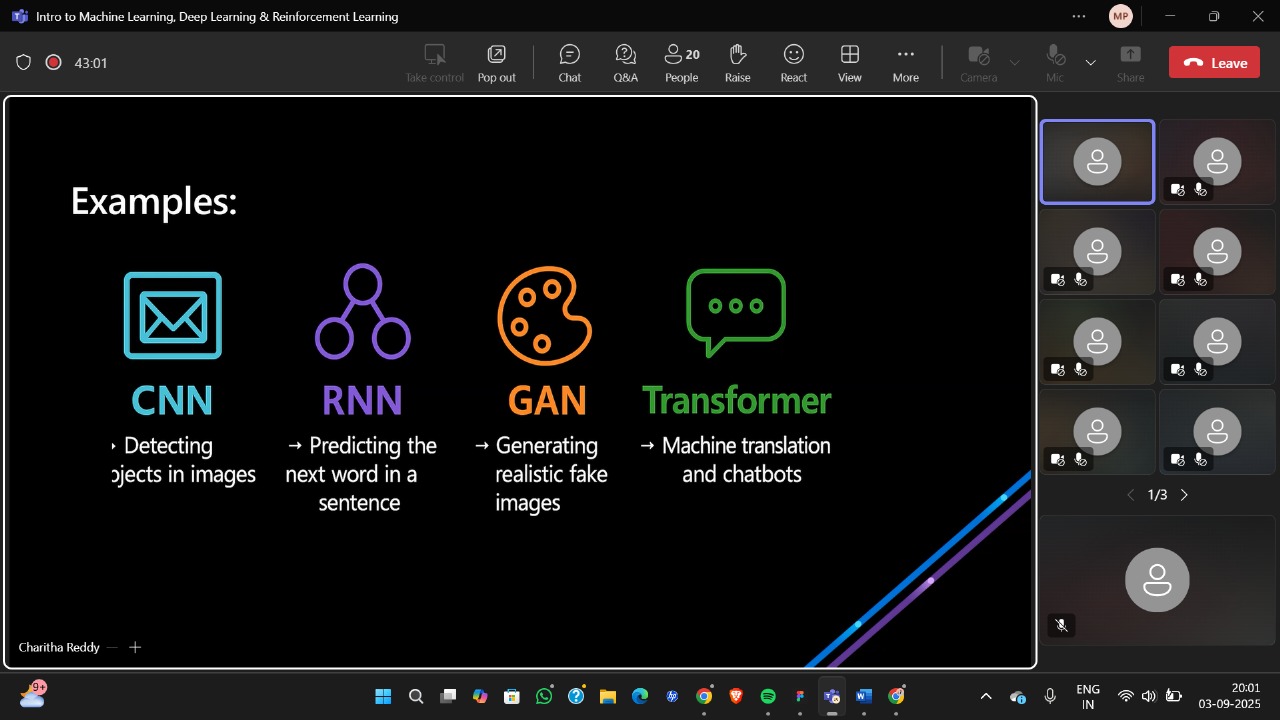Pop out the meeting window
Viewport: 1280px width, 720px height.
(x=496, y=62)
